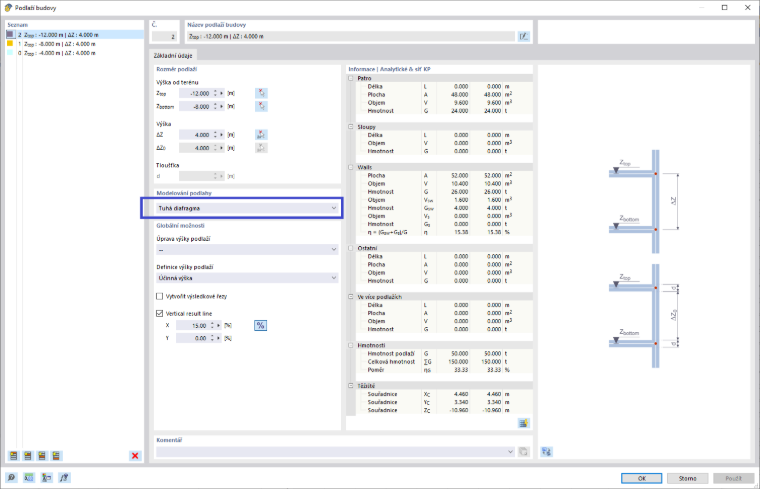Collapse the Sloupy section in the info table
Viewport: 760px width, 489px height.
[351, 126]
